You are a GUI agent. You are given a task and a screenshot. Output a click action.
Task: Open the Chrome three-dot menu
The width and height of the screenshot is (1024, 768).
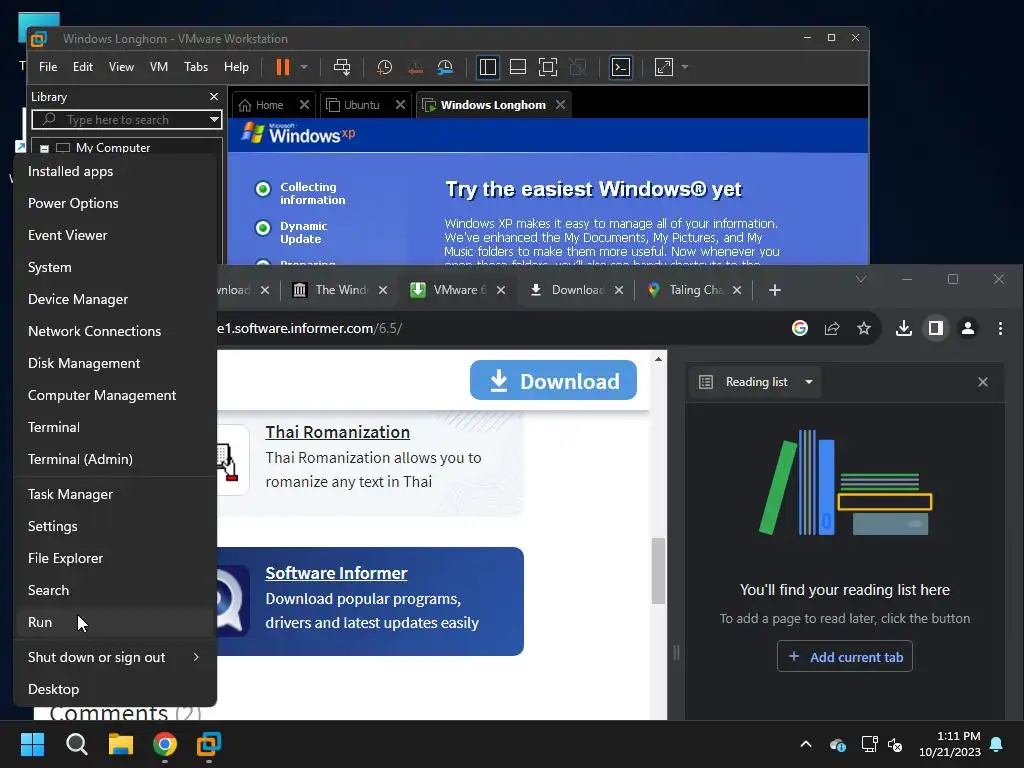pos(1000,328)
